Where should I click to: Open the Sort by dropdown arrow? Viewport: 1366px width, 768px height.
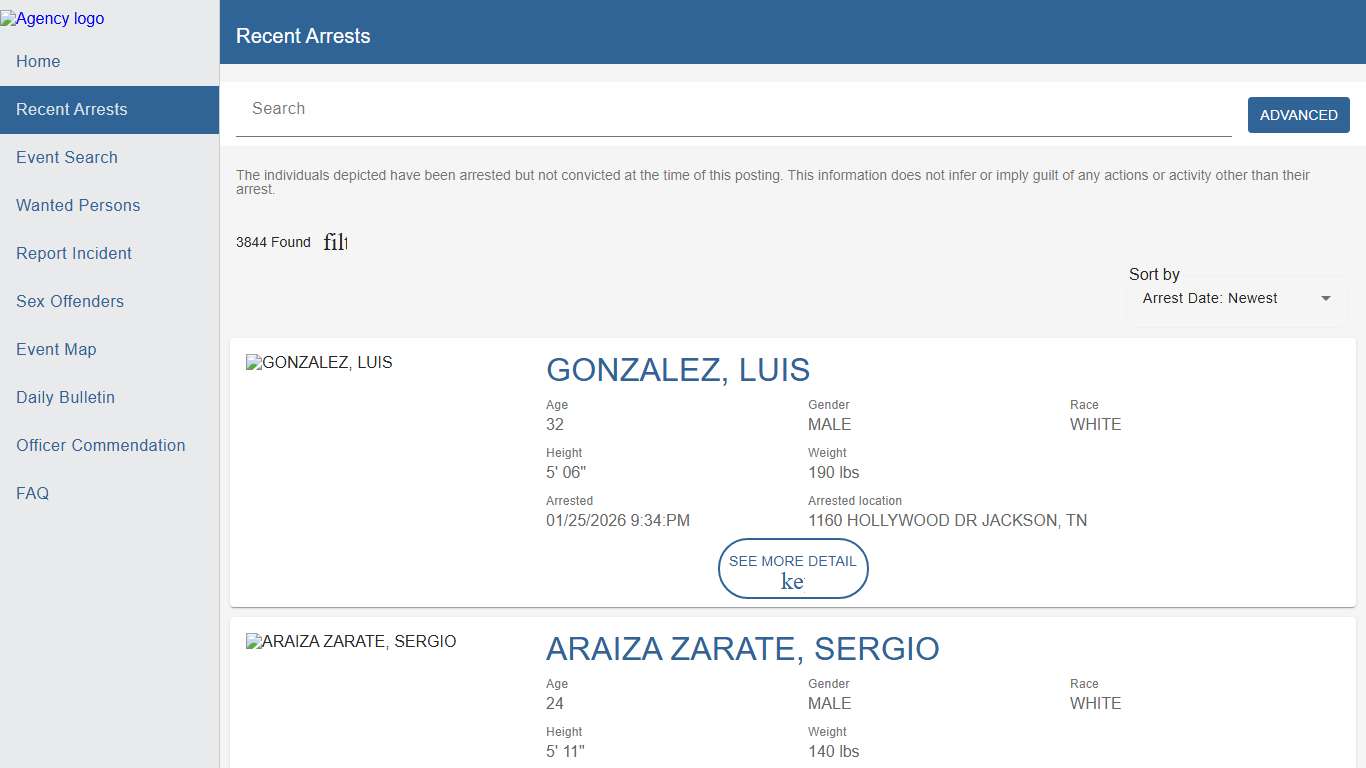pyautogui.click(x=1325, y=298)
